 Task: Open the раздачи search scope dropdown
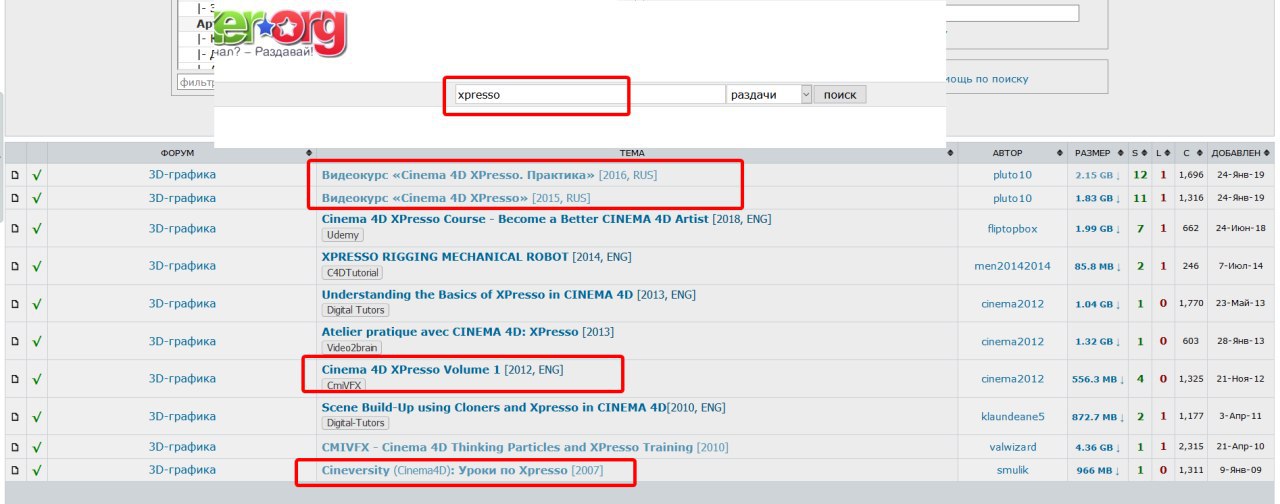click(768, 94)
